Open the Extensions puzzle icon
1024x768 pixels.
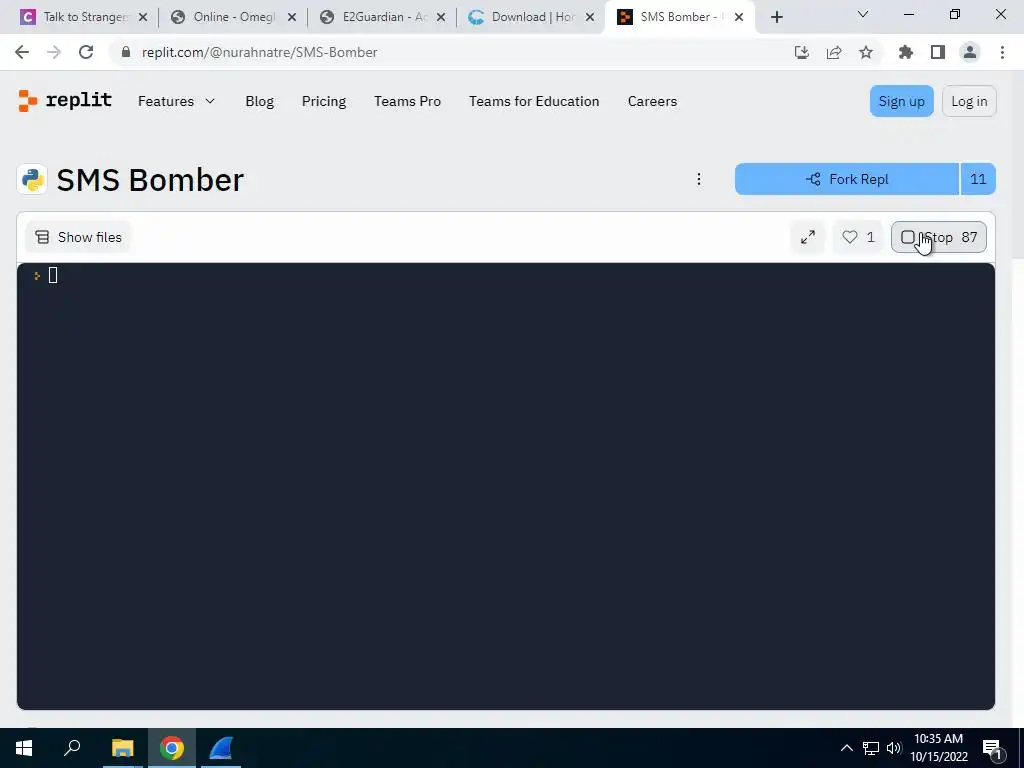point(906,52)
